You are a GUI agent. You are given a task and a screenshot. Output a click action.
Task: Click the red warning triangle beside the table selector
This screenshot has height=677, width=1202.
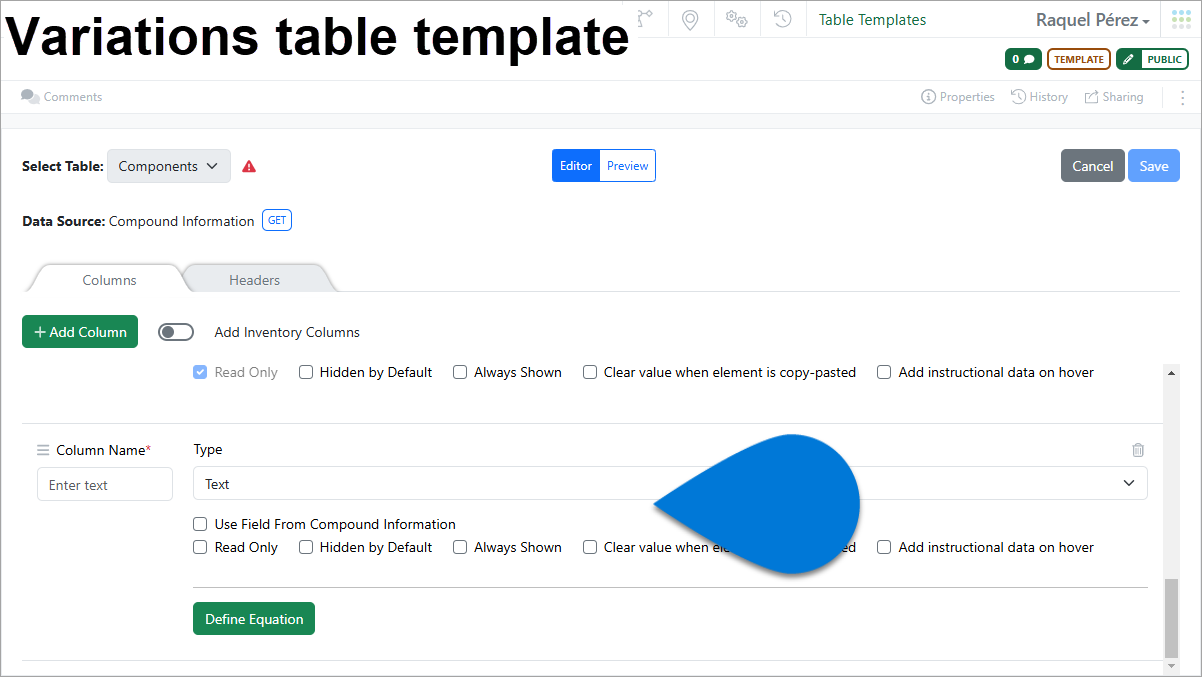(248, 166)
